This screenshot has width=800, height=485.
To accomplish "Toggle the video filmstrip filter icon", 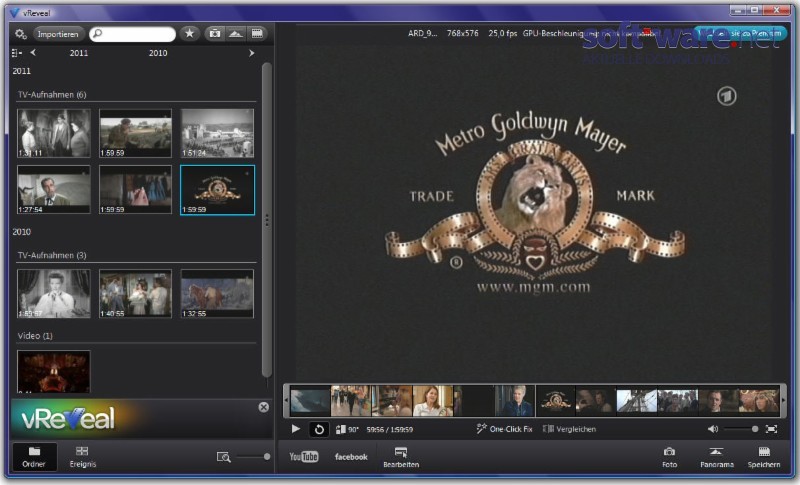I will (258, 34).
